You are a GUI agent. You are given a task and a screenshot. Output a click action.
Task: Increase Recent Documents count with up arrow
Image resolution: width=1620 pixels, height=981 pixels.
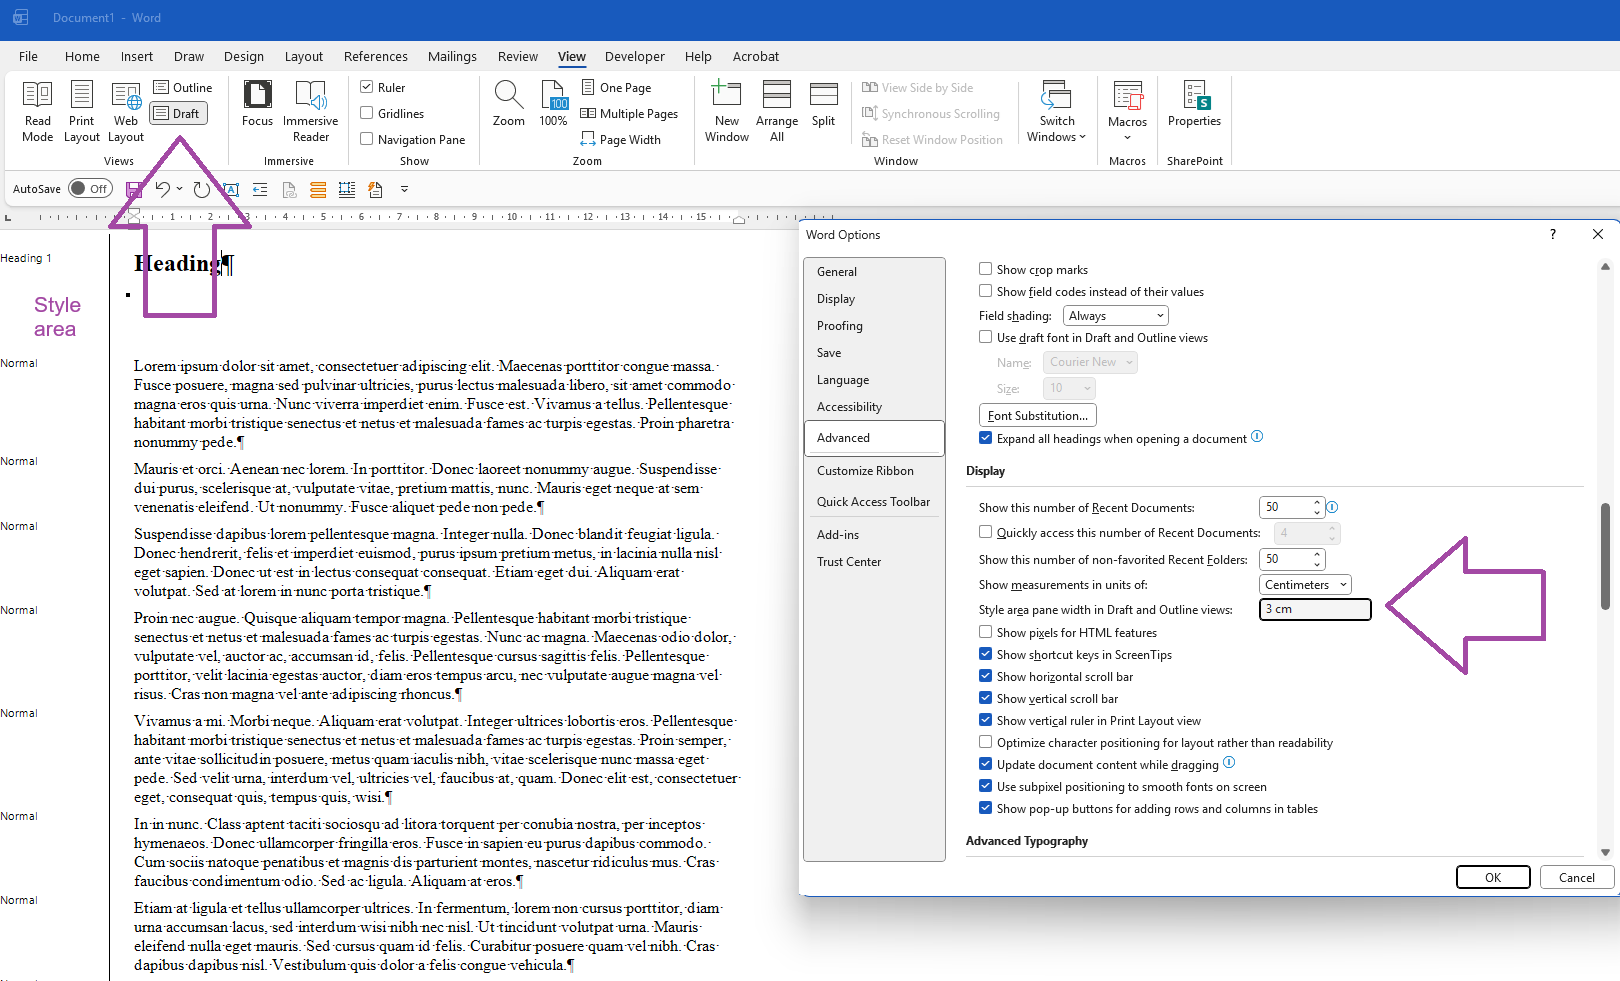tap(1318, 502)
